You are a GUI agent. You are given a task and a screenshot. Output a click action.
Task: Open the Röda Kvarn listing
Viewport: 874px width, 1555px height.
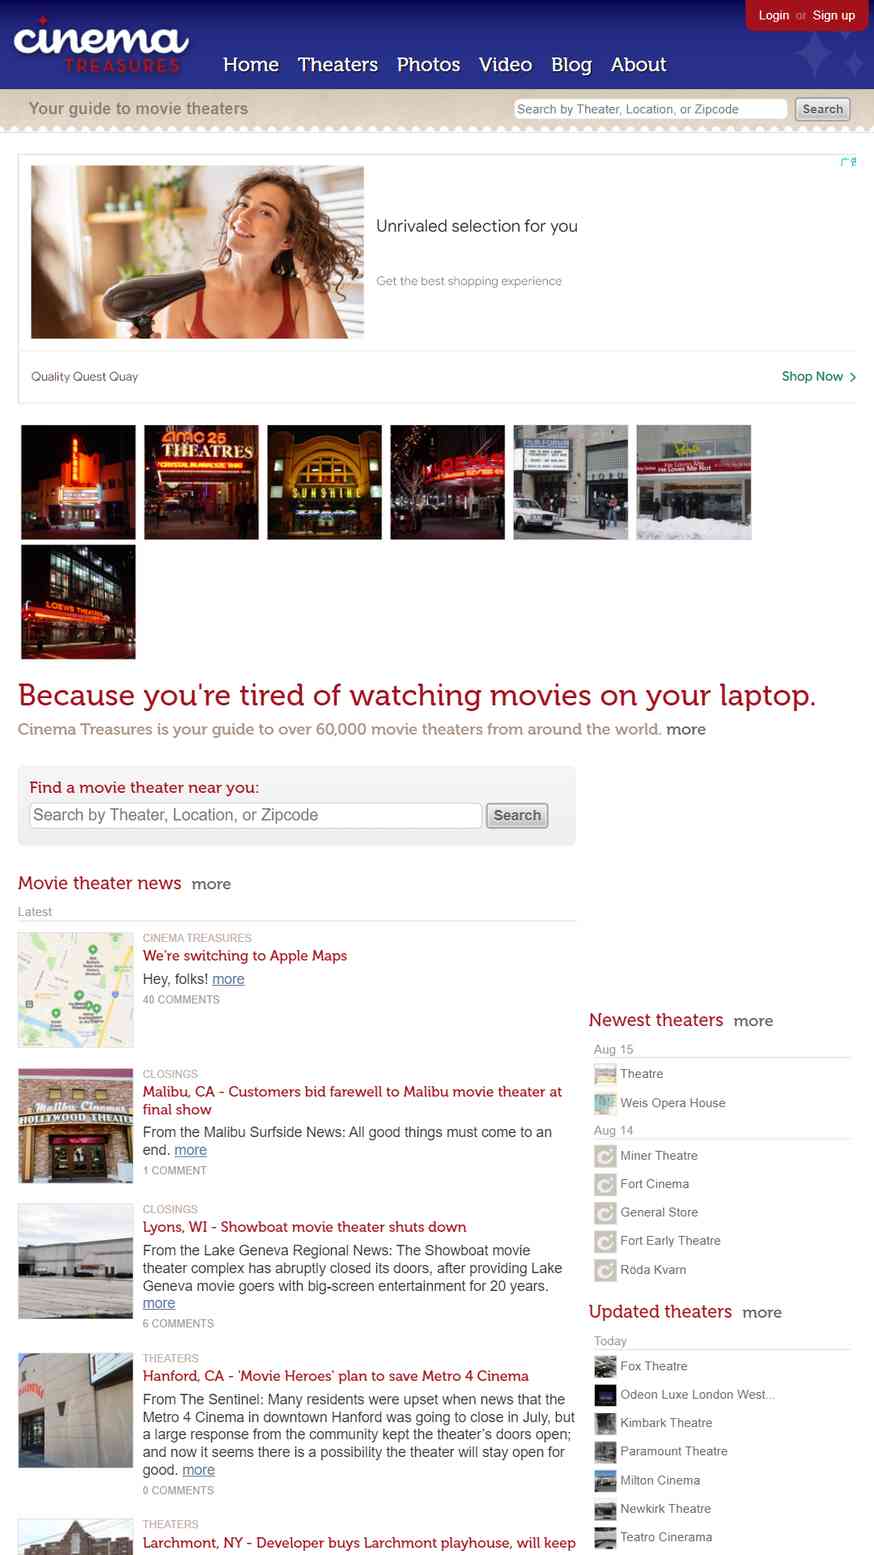[x=653, y=1270]
